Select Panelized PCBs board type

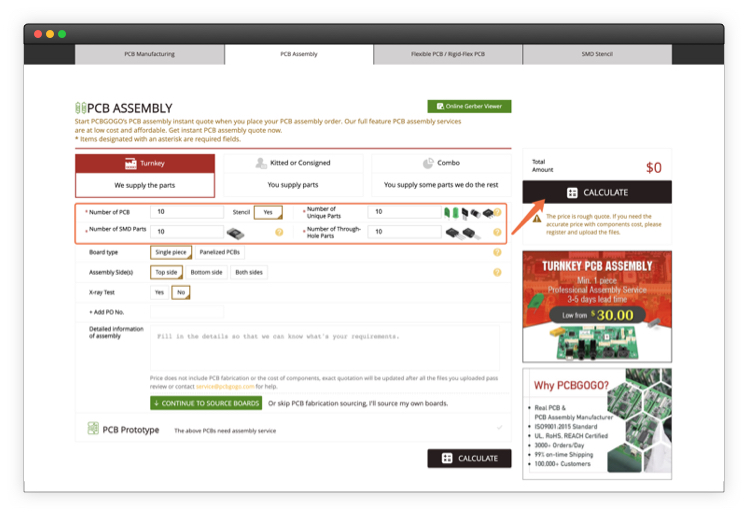click(x=219, y=252)
